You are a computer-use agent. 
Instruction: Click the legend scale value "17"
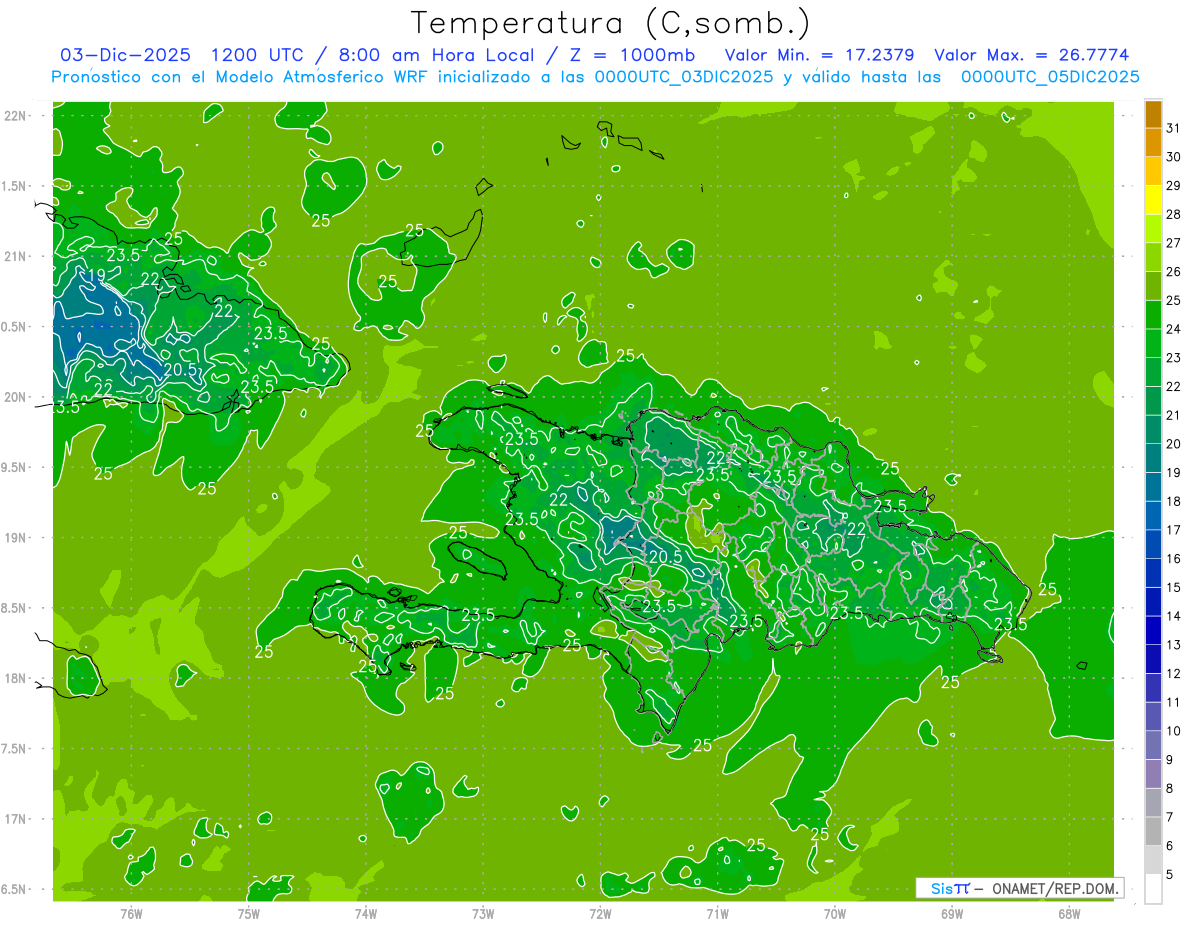click(1174, 530)
